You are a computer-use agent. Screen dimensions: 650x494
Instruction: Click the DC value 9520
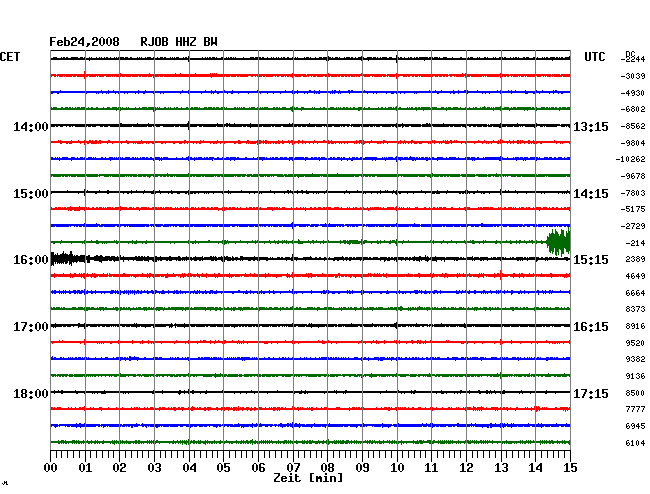[635, 344]
